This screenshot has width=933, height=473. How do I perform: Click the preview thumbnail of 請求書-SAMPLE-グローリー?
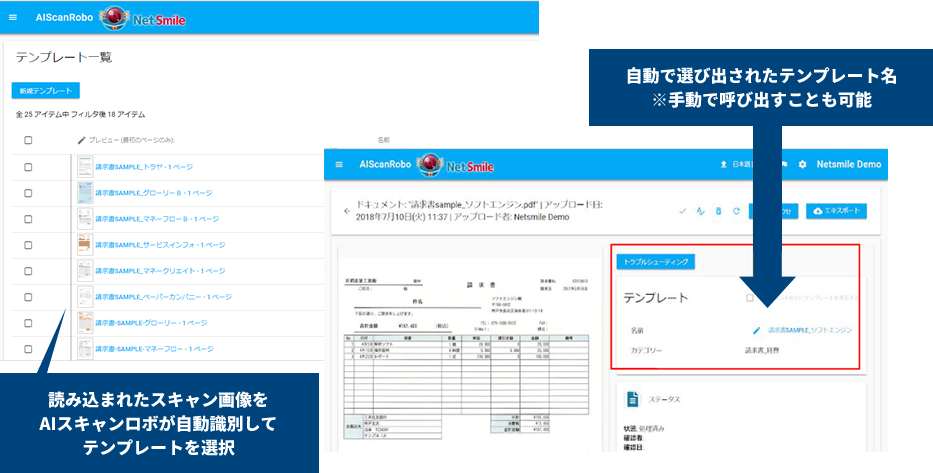85,323
